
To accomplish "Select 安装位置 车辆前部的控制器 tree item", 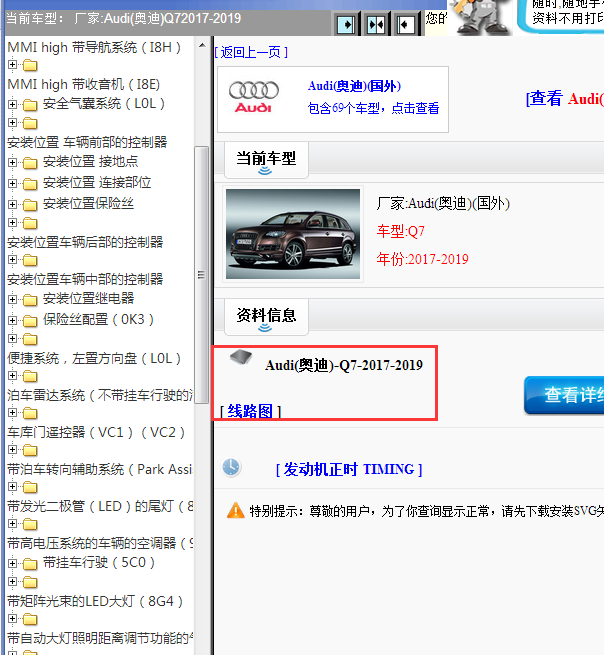I will point(87,142).
